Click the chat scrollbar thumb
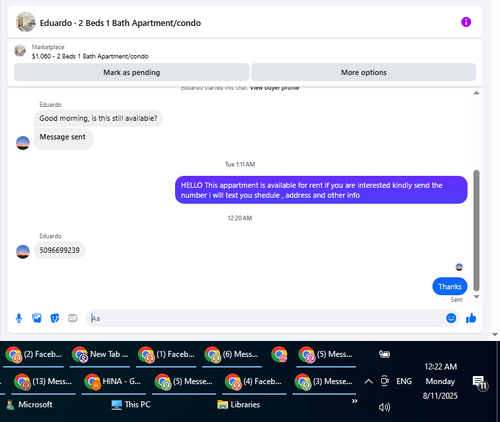Image resolution: width=500 pixels, height=422 pixels. pyautogui.click(x=476, y=231)
